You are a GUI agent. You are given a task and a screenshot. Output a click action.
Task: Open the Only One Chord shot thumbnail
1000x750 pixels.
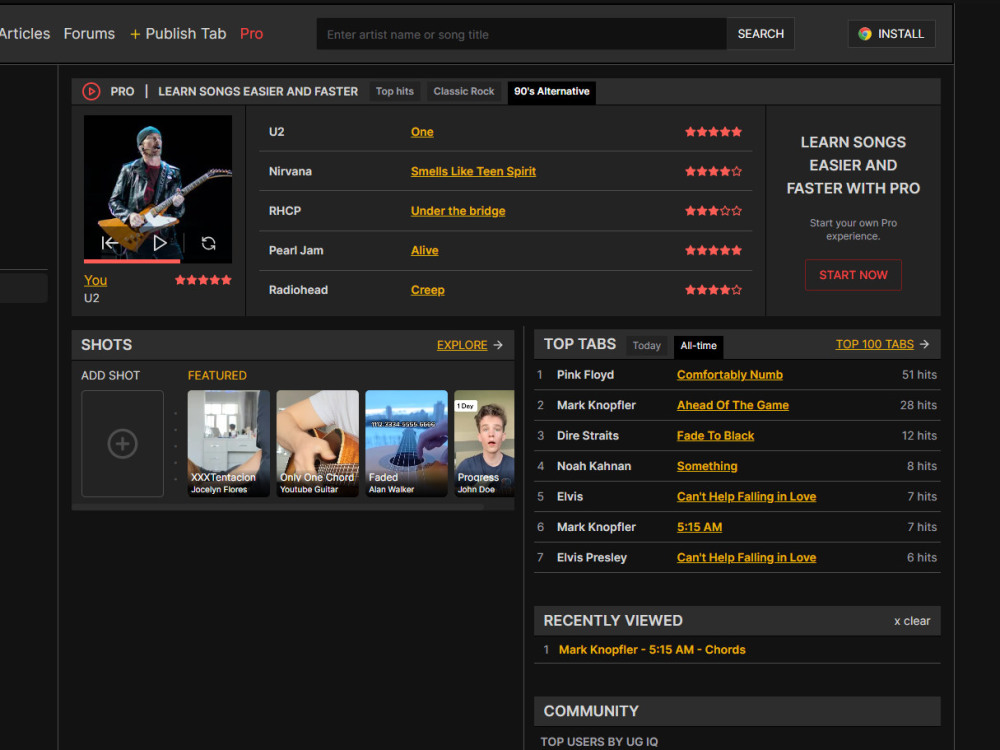point(317,443)
